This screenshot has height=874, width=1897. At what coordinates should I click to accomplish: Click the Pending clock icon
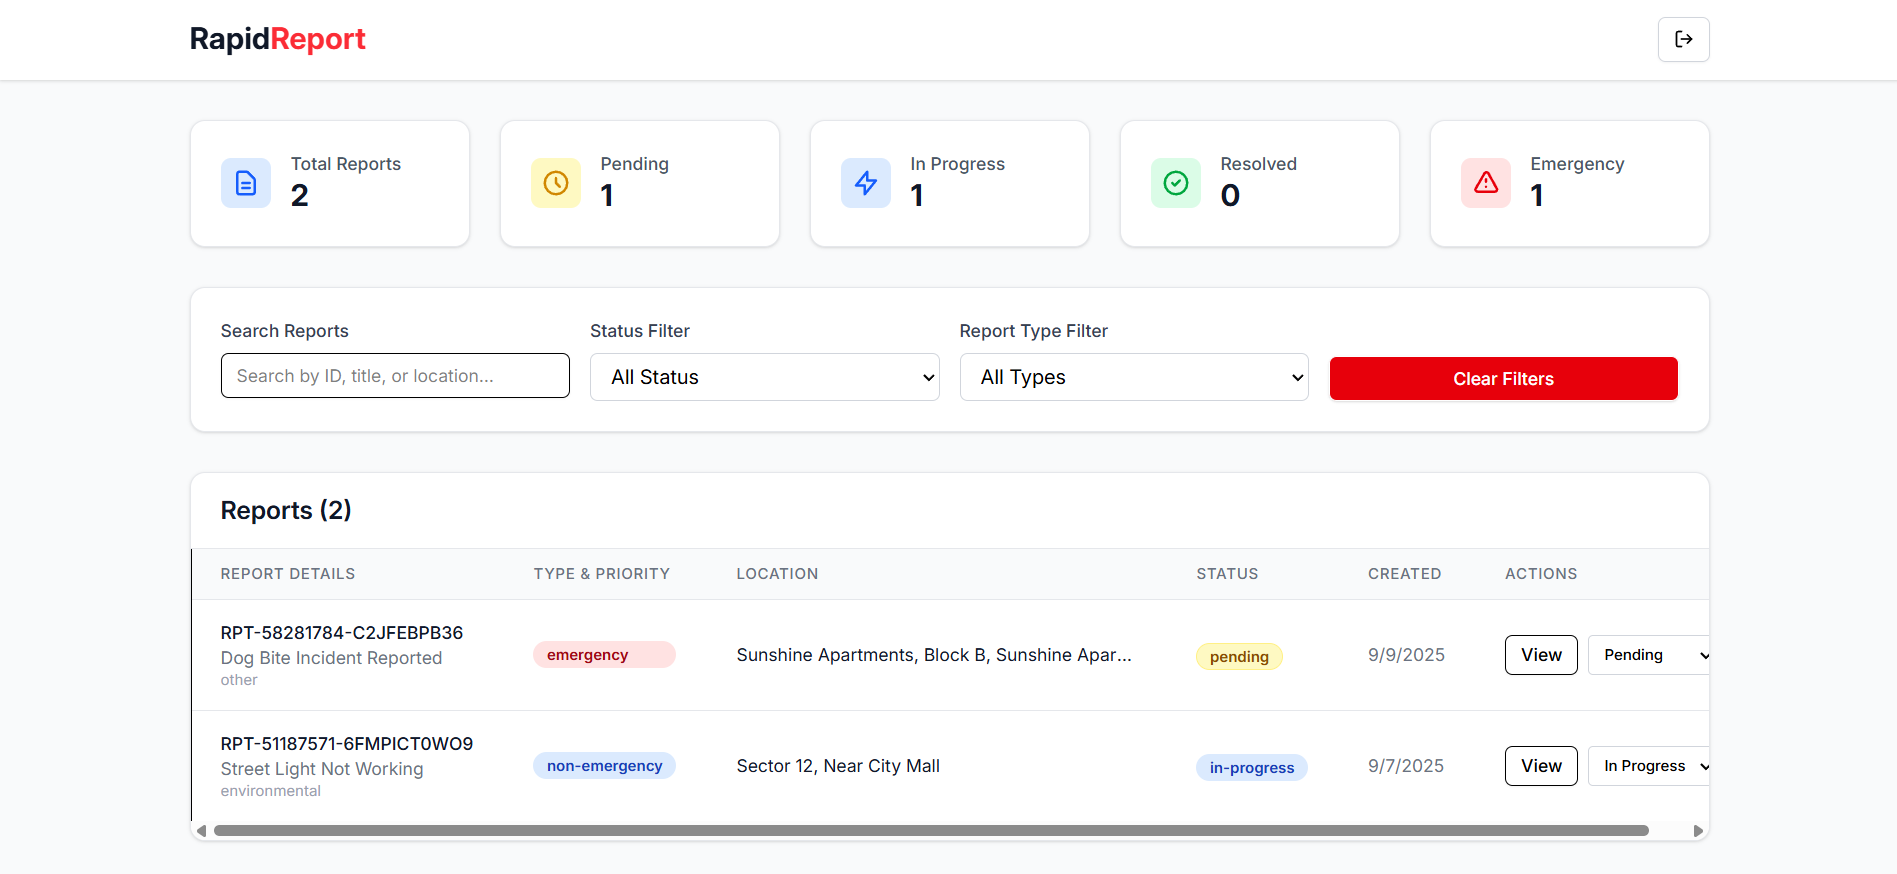tap(556, 183)
